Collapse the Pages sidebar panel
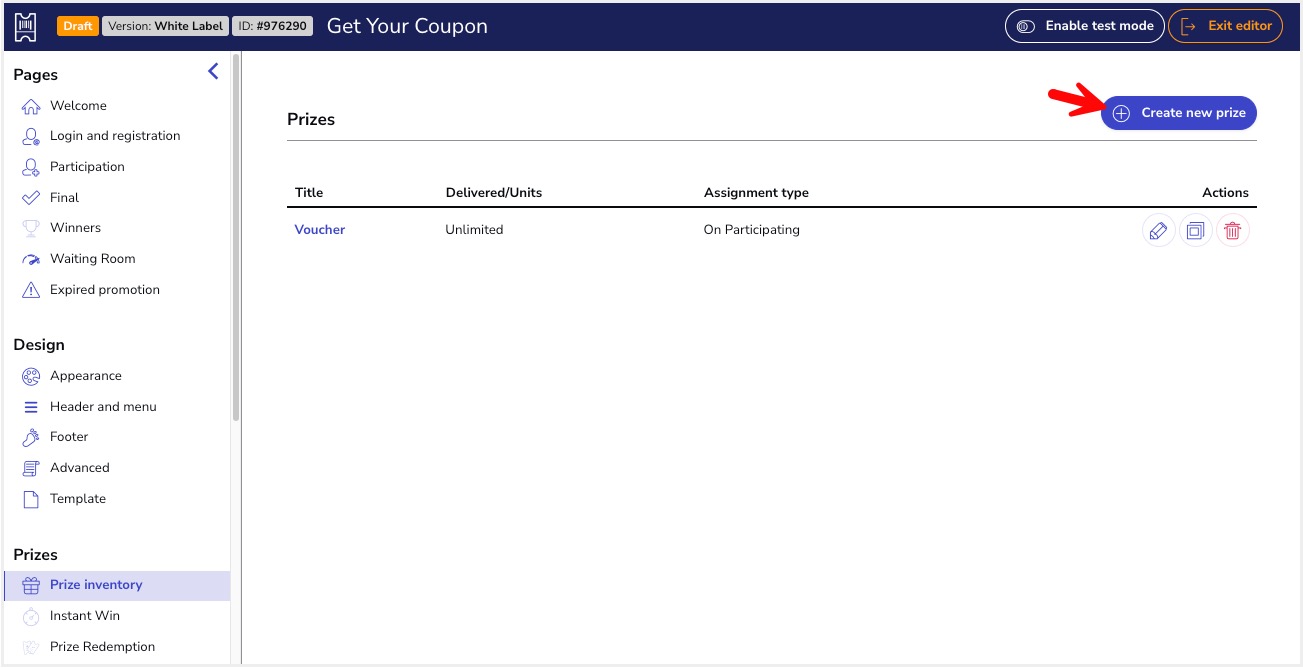 tap(212, 71)
